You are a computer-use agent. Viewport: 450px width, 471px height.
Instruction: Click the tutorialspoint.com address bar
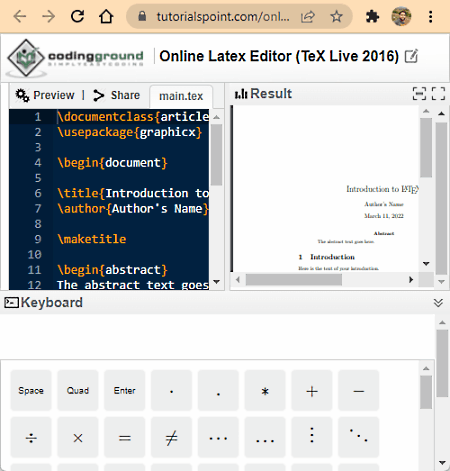[x=223, y=16]
